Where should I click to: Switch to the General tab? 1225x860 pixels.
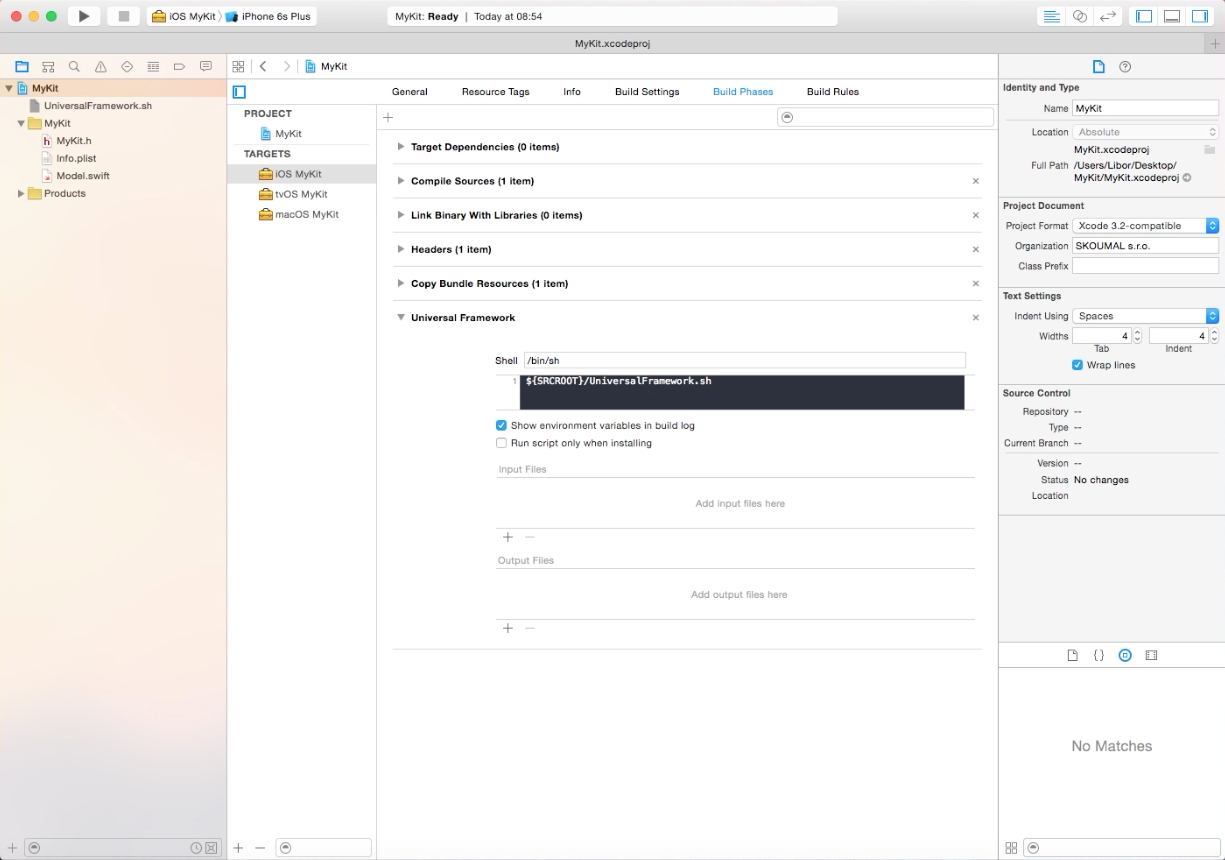pos(410,92)
